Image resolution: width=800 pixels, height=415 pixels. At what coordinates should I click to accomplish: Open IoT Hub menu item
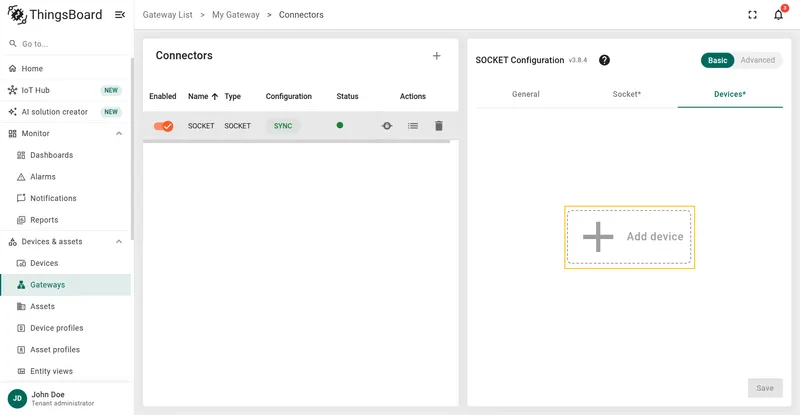(x=65, y=90)
